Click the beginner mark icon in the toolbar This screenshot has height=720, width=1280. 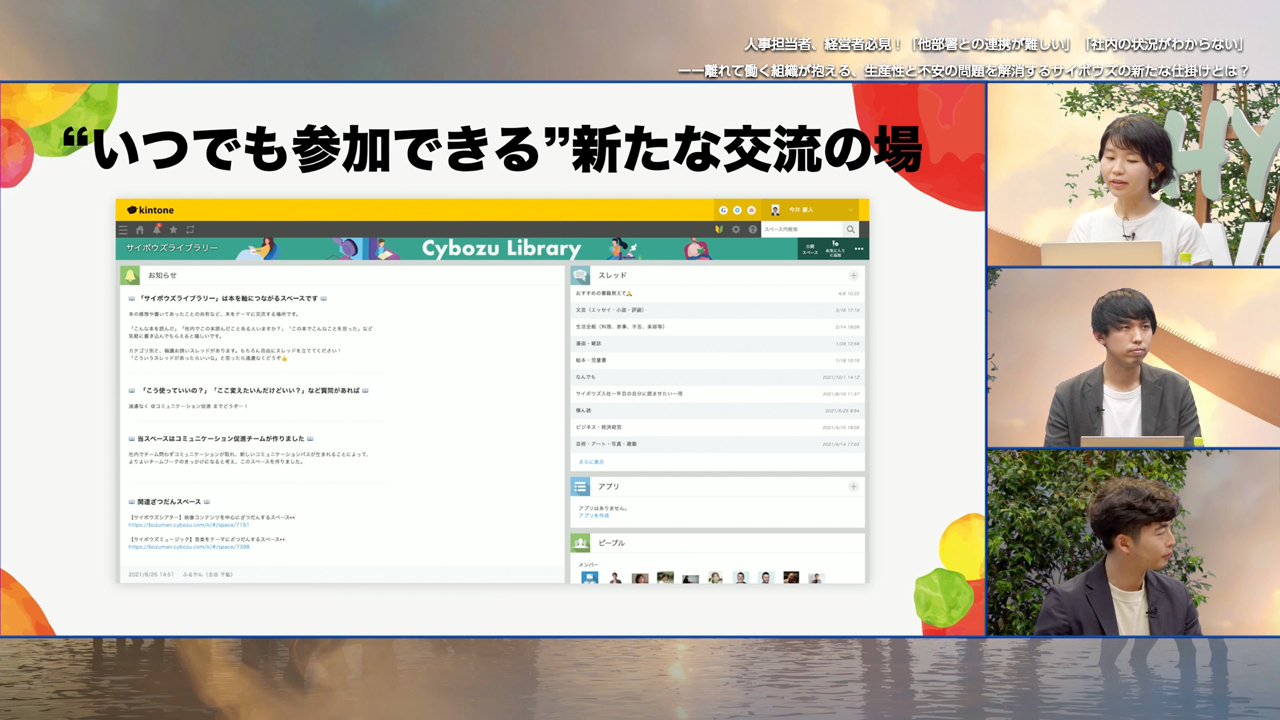719,230
